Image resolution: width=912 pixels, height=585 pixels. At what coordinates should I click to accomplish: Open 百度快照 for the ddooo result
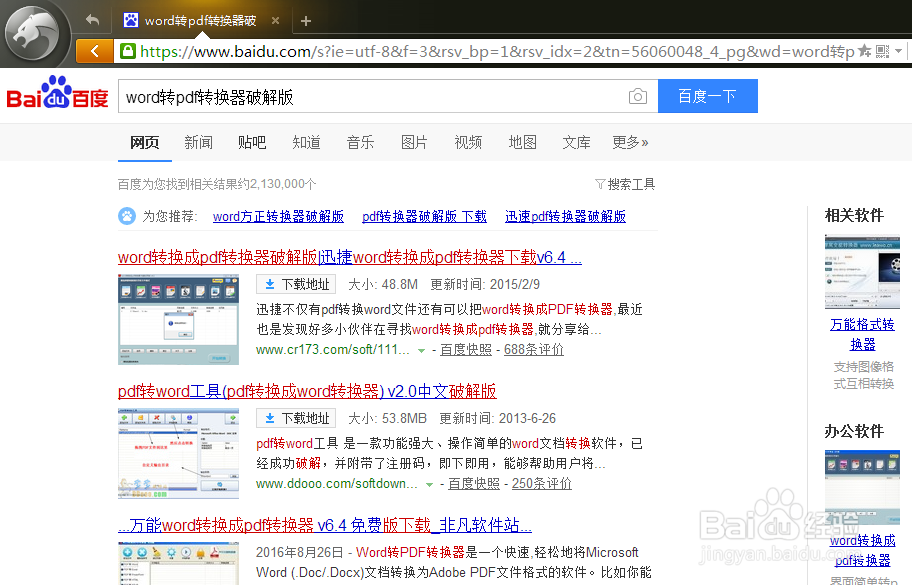(x=474, y=484)
